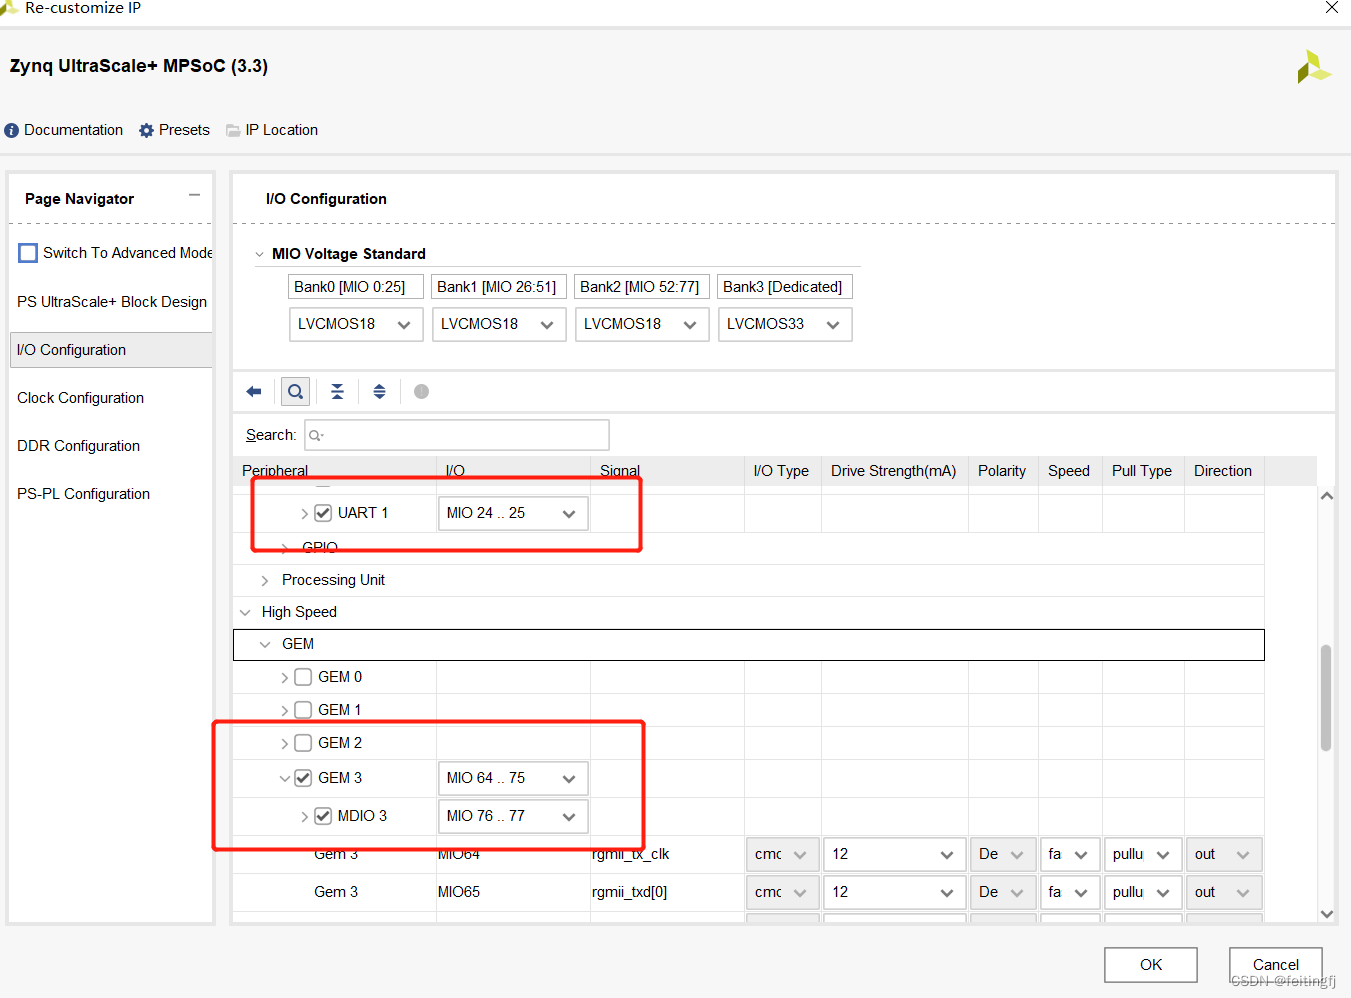
Task: Click the expand all toolbar icon
Action: [379, 392]
